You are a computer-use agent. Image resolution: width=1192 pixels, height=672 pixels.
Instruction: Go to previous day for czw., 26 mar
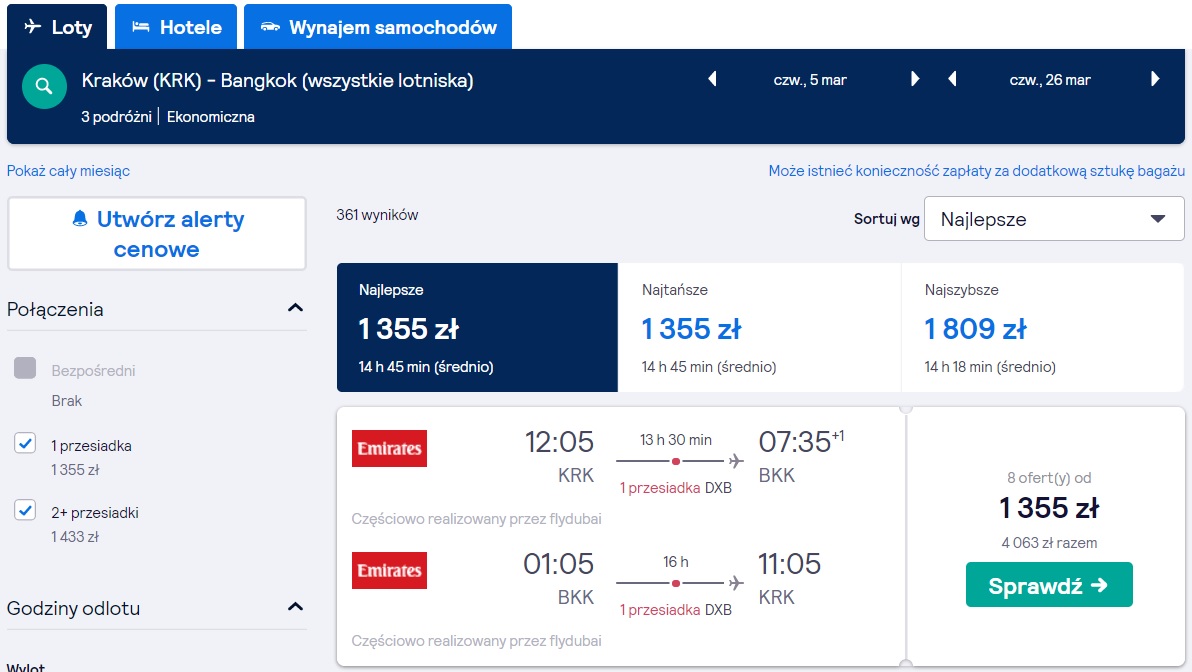(x=952, y=79)
